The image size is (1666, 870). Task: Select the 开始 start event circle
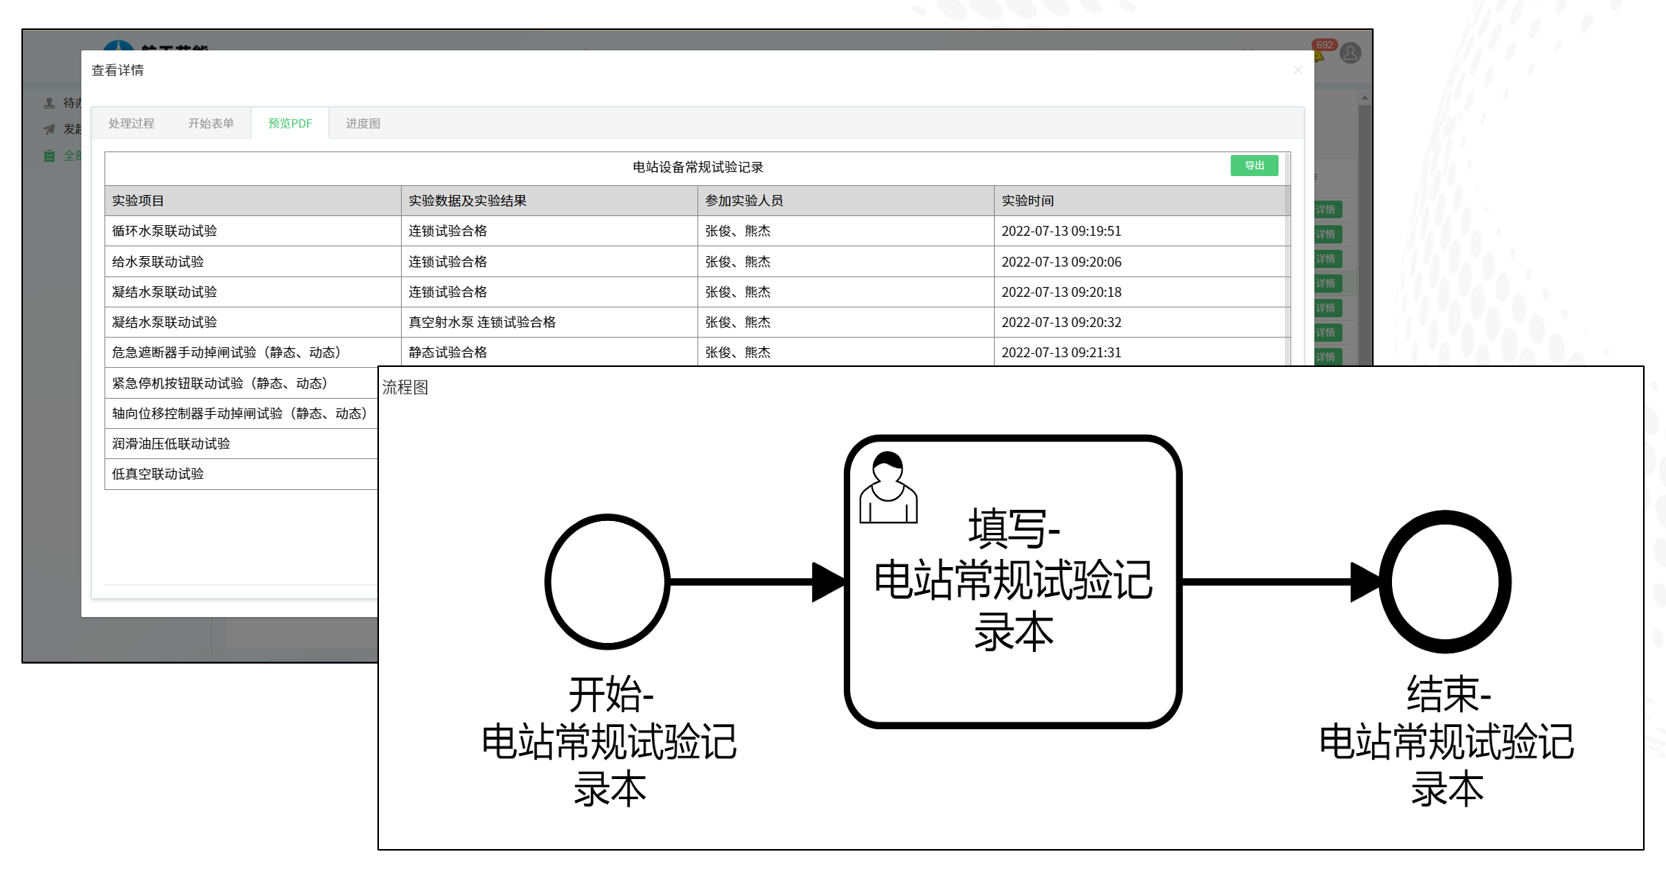click(607, 581)
